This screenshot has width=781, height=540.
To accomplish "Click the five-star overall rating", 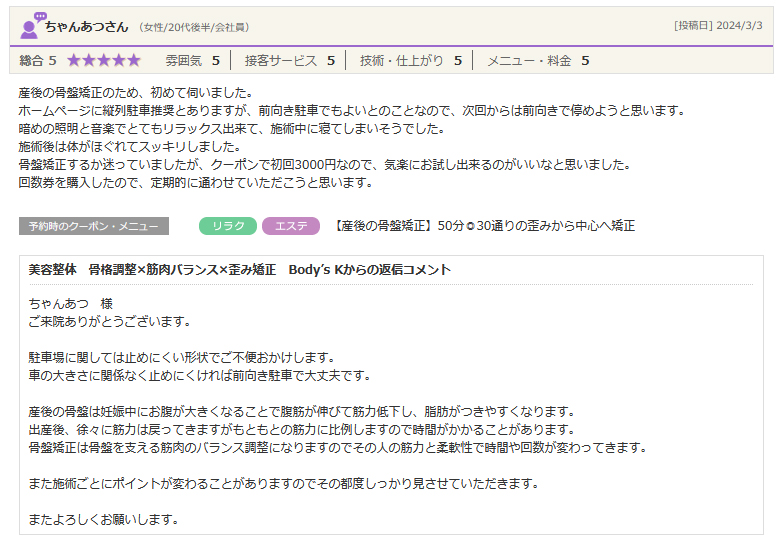I will [104, 61].
